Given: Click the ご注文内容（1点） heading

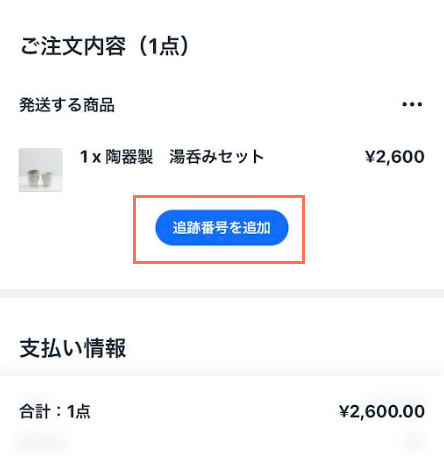Looking at the screenshot, I should pos(105,46).
